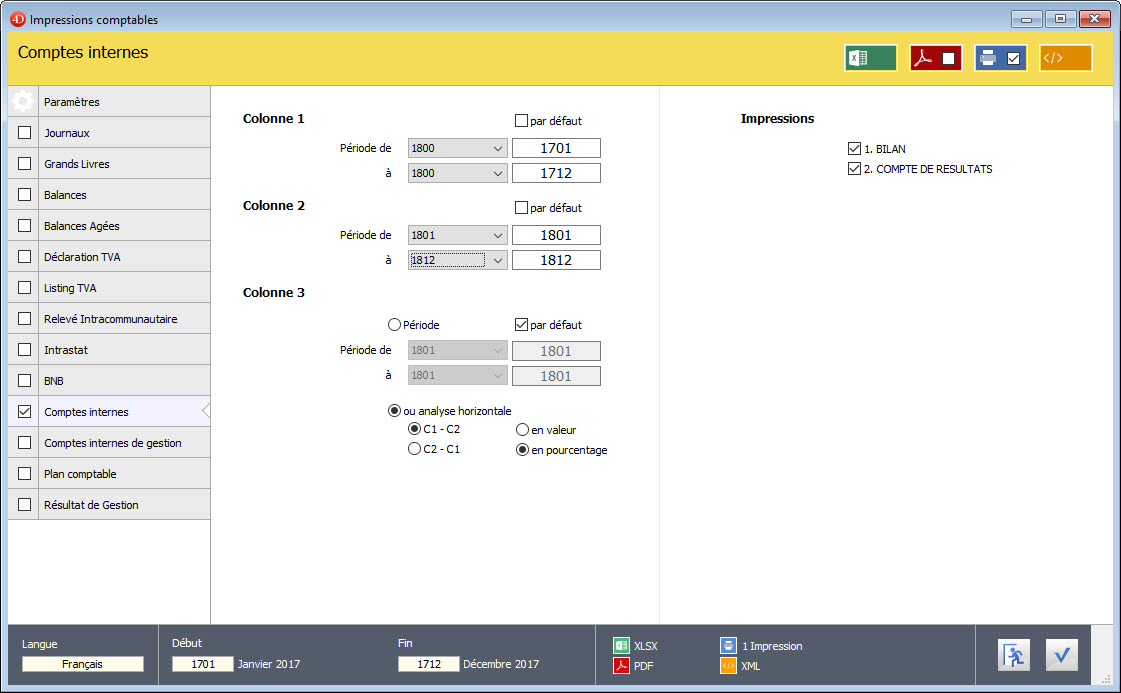Select the 'C2 - C1' radio button
Viewport: 1121px width, 693px height.
pos(414,449)
